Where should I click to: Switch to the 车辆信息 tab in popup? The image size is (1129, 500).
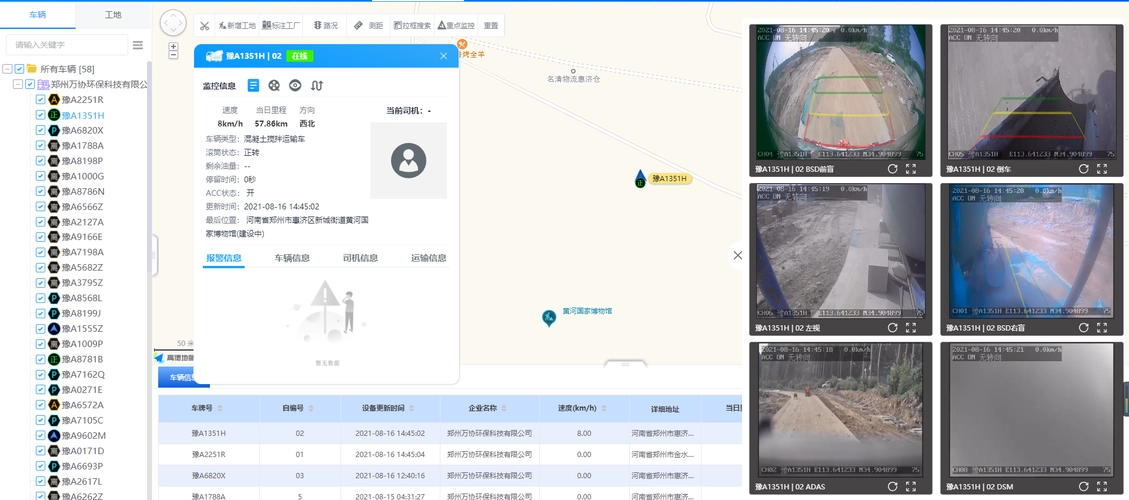(292, 258)
